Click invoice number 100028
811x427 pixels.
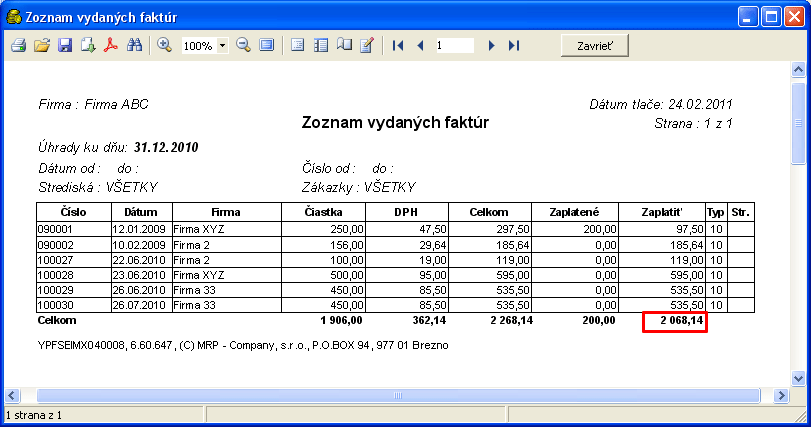tap(55, 275)
